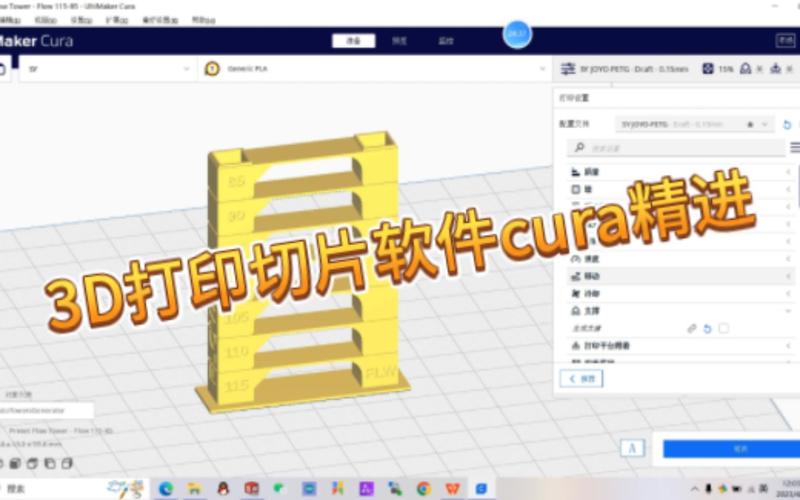Reset Generate Support with the blue arrow
The height and width of the screenshot is (500, 800).
pyautogui.click(x=707, y=329)
